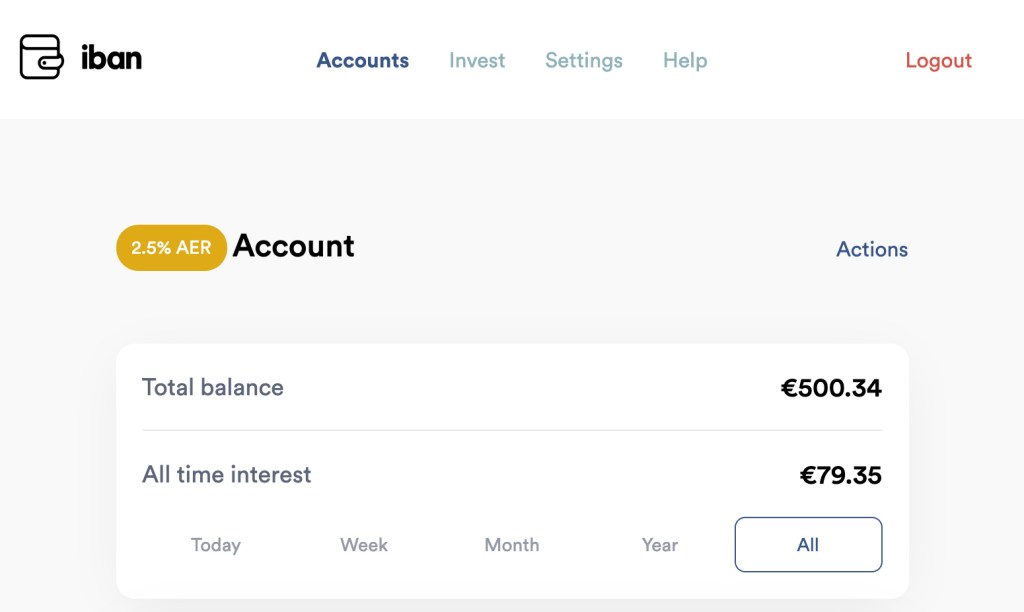1024x612 pixels.
Task: Select the Today interest filter
Action: (x=215, y=545)
